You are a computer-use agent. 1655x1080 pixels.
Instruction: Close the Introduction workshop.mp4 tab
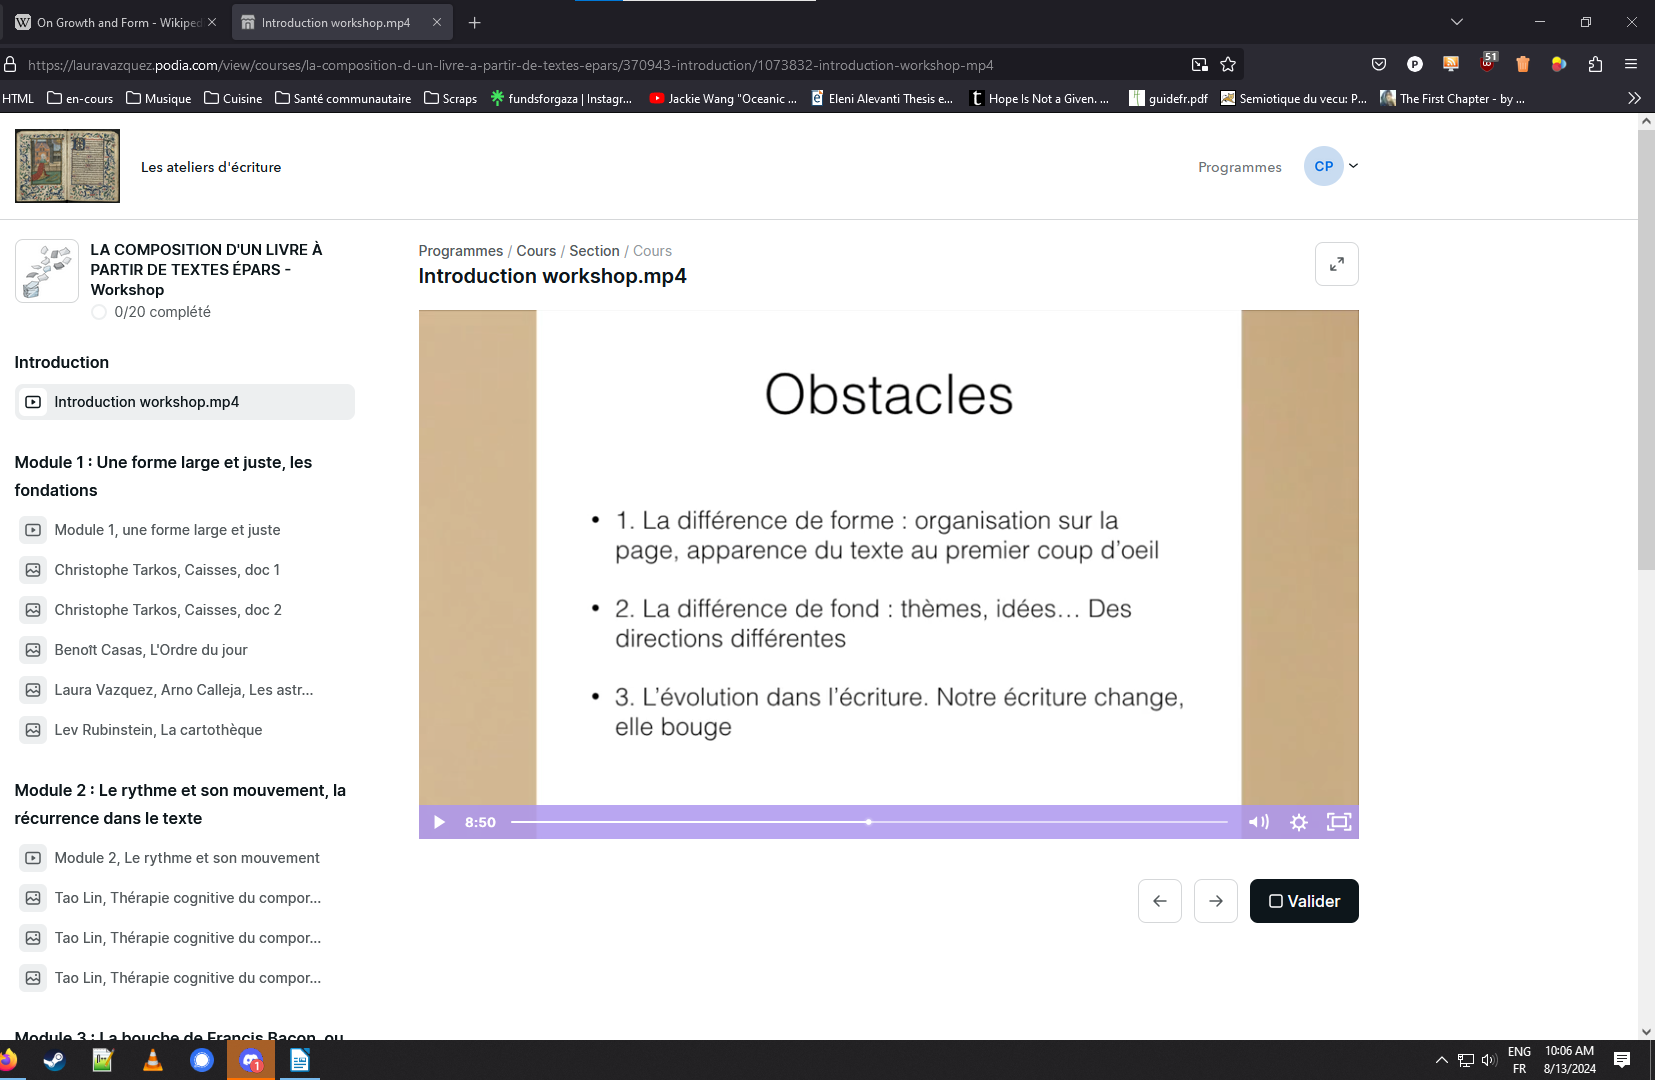tap(437, 22)
